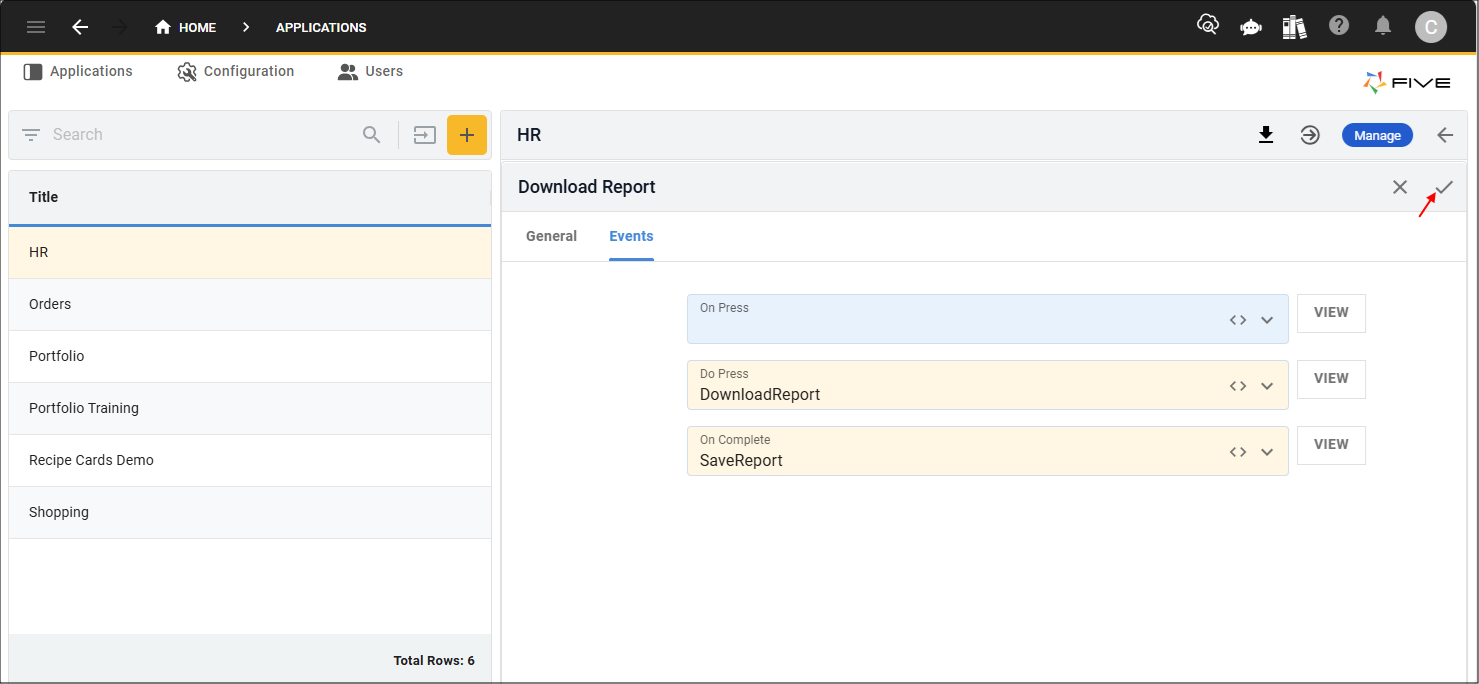Expand the On Complete dropdown arrow
Screen dimensions: 1479x684
click(1267, 452)
